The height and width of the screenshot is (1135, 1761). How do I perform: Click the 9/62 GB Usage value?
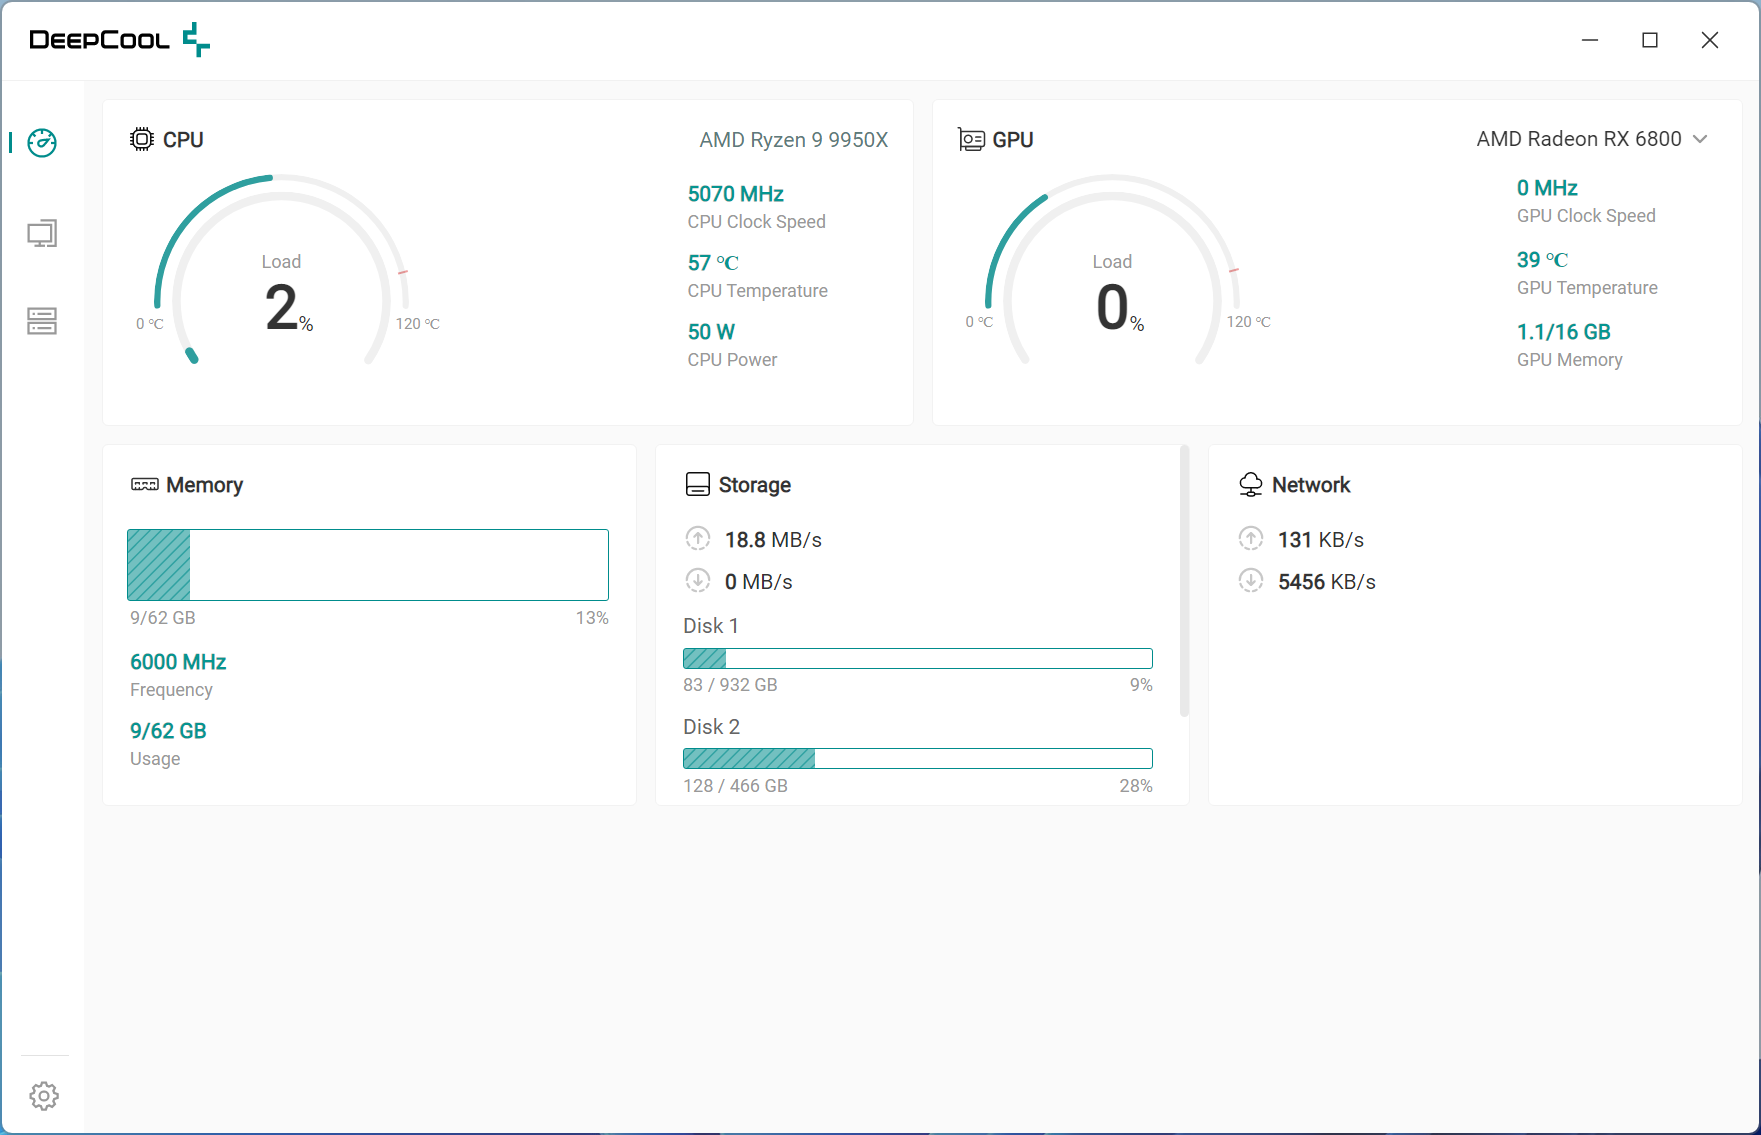pyautogui.click(x=168, y=731)
